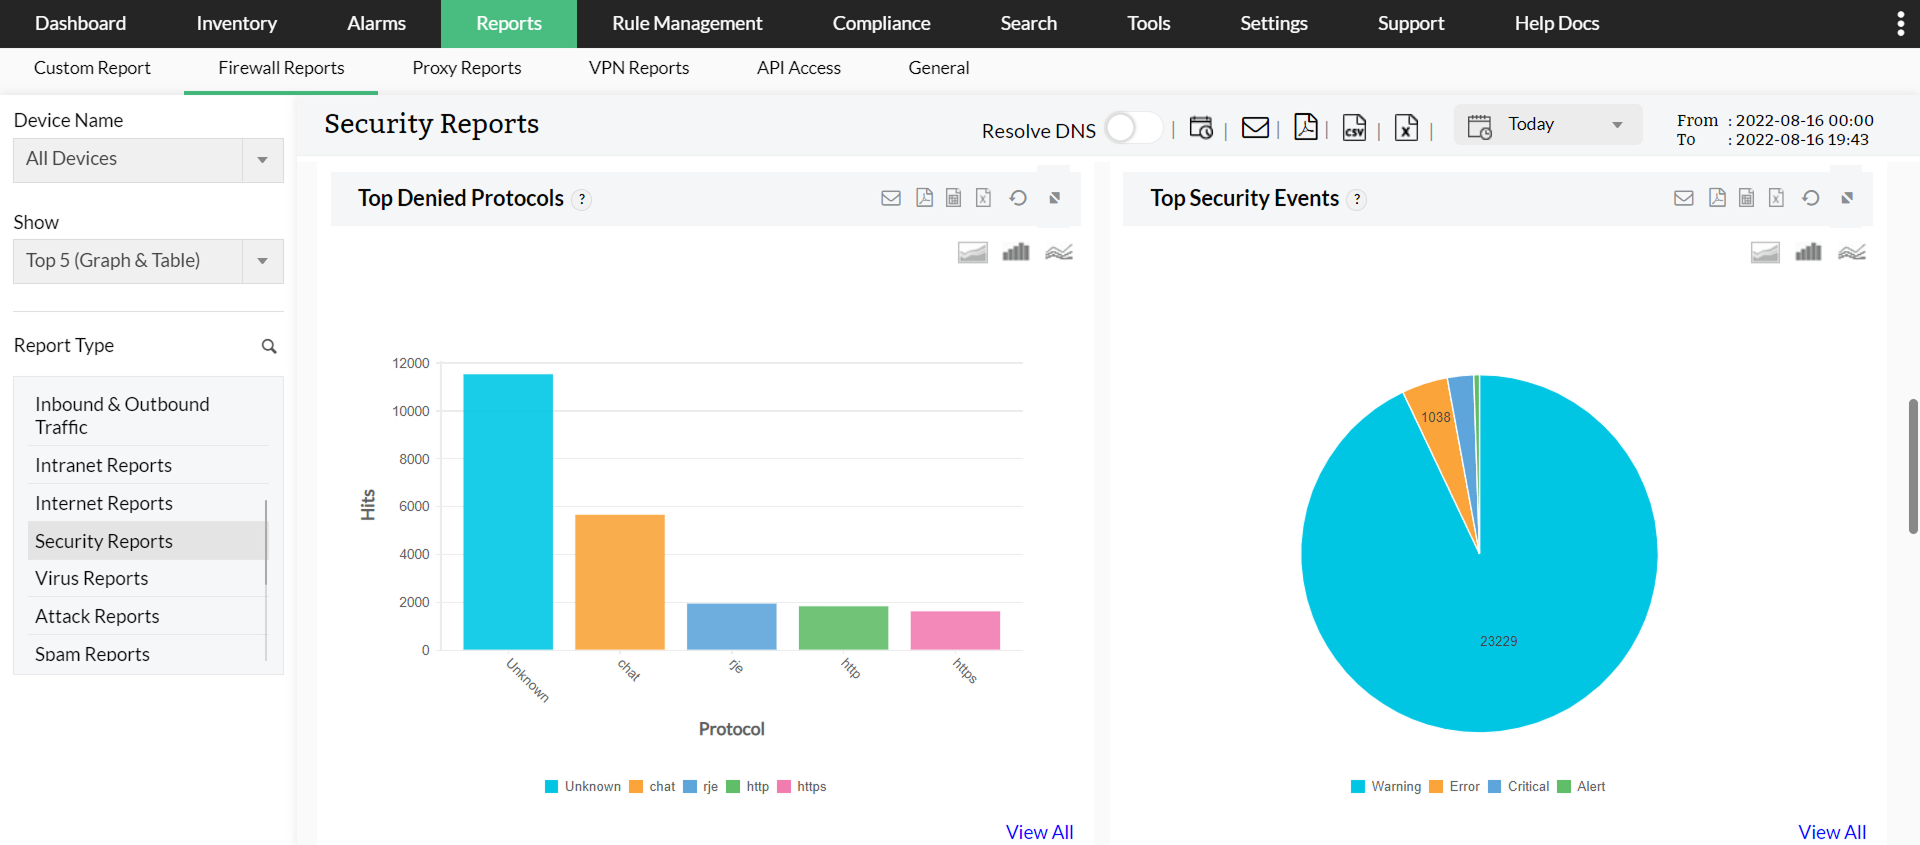Toggle the Warning series in pie chart legend
1920x845 pixels.
[1386, 787]
